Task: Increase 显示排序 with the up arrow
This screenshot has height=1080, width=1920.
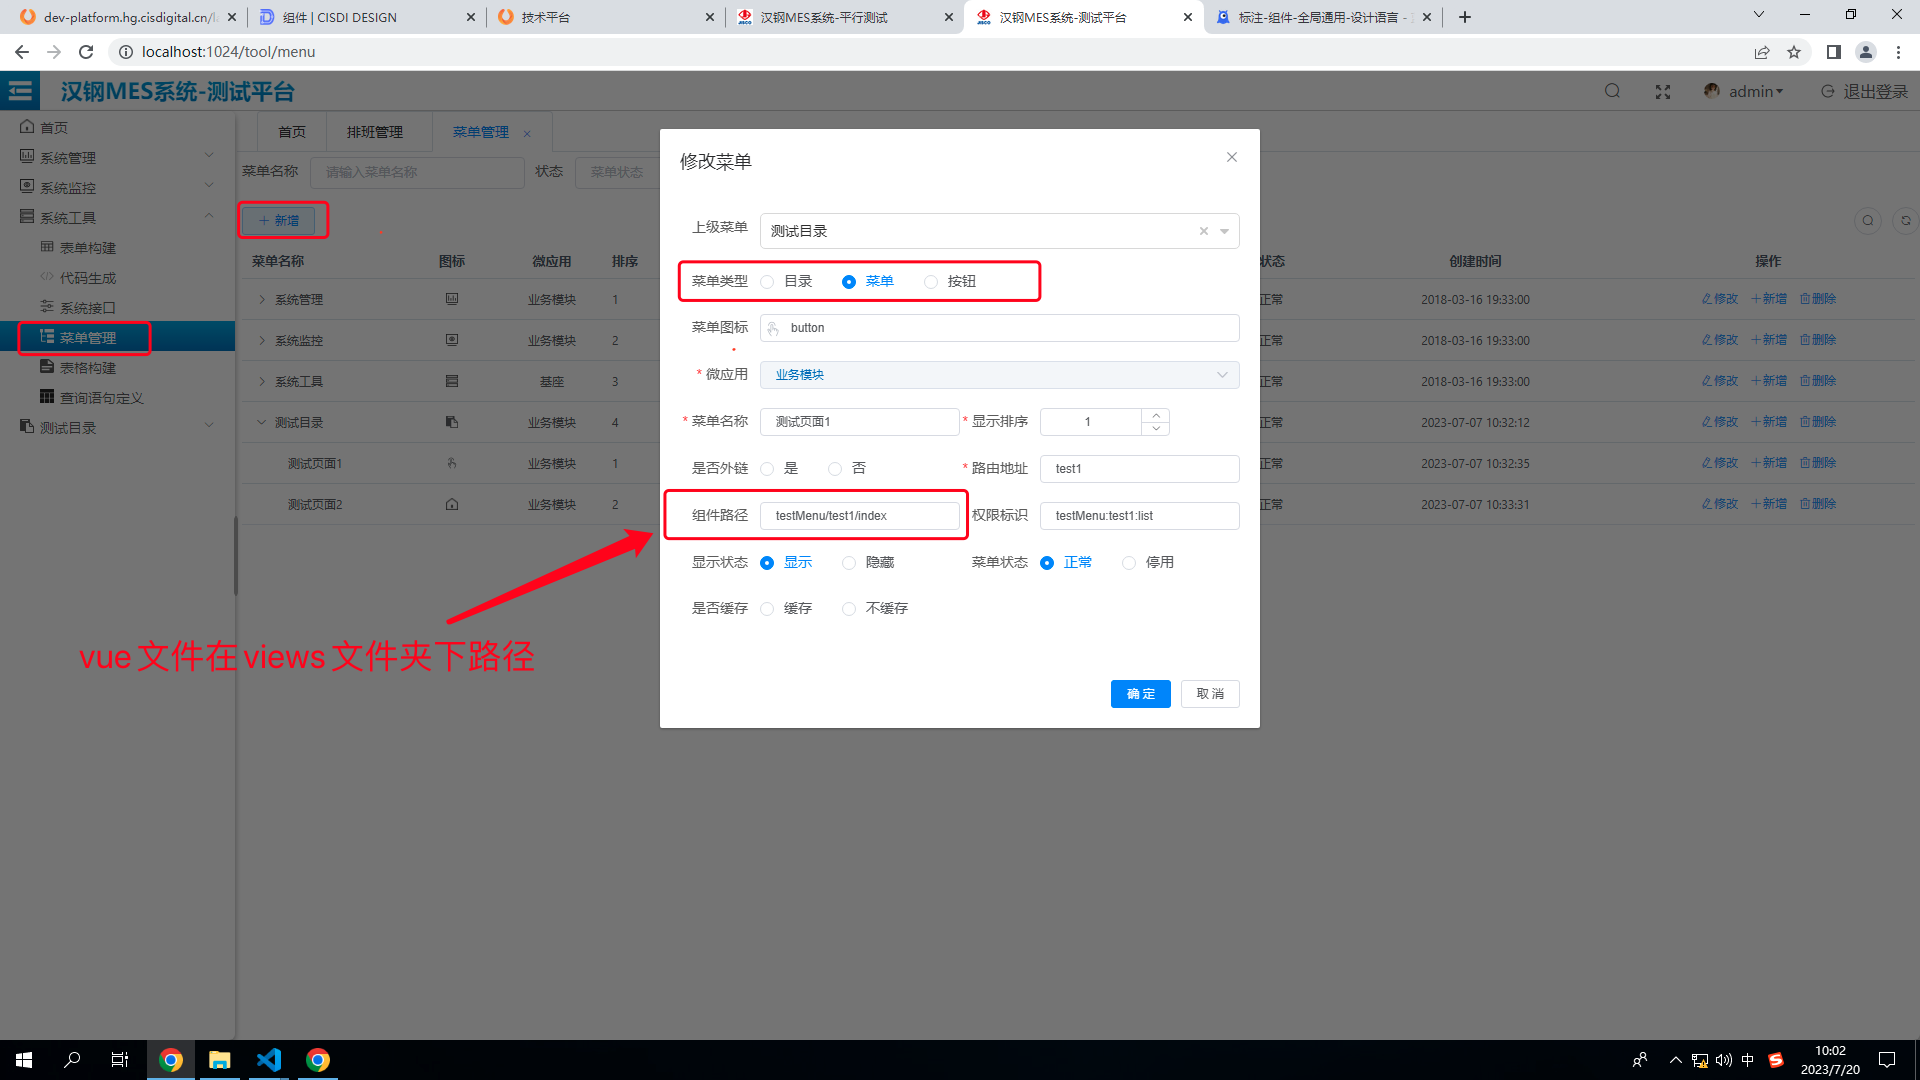Action: pos(1156,415)
